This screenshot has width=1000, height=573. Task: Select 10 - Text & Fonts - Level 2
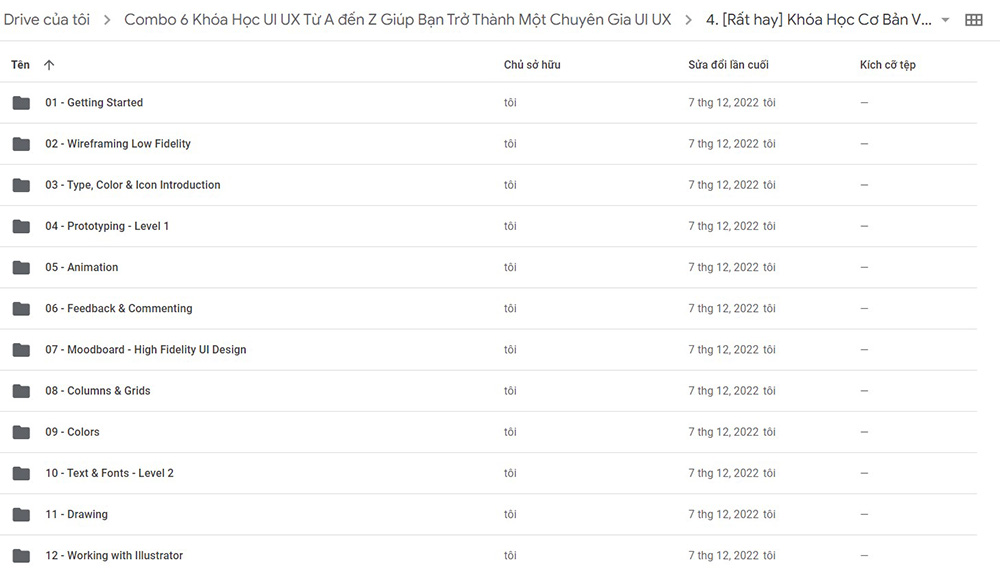(109, 473)
